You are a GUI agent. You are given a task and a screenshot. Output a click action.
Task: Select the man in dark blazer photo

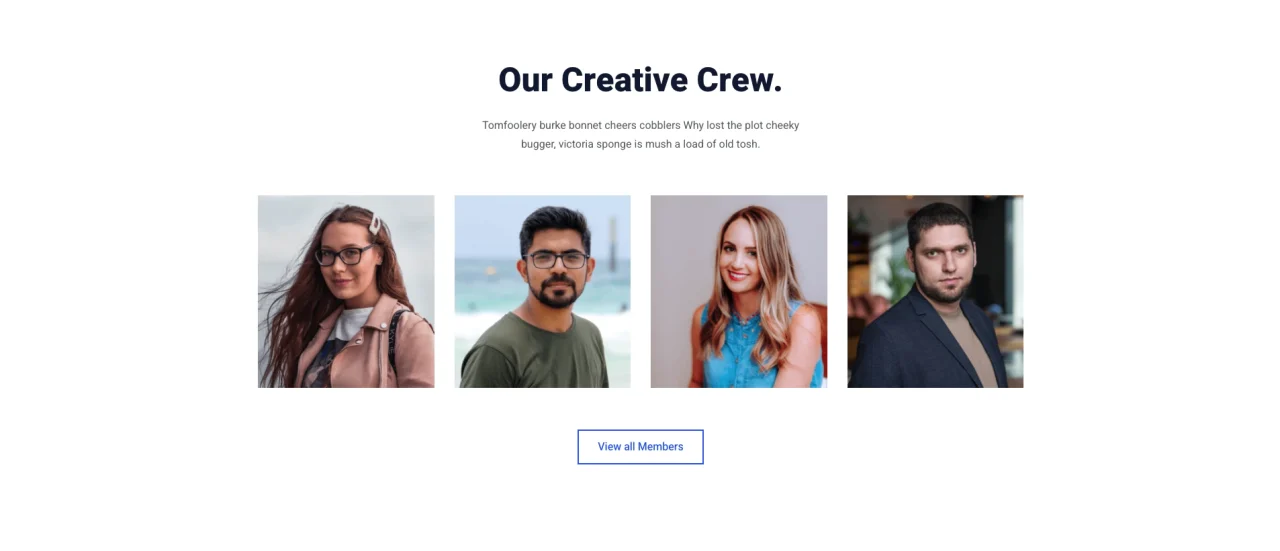tap(935, 291)
